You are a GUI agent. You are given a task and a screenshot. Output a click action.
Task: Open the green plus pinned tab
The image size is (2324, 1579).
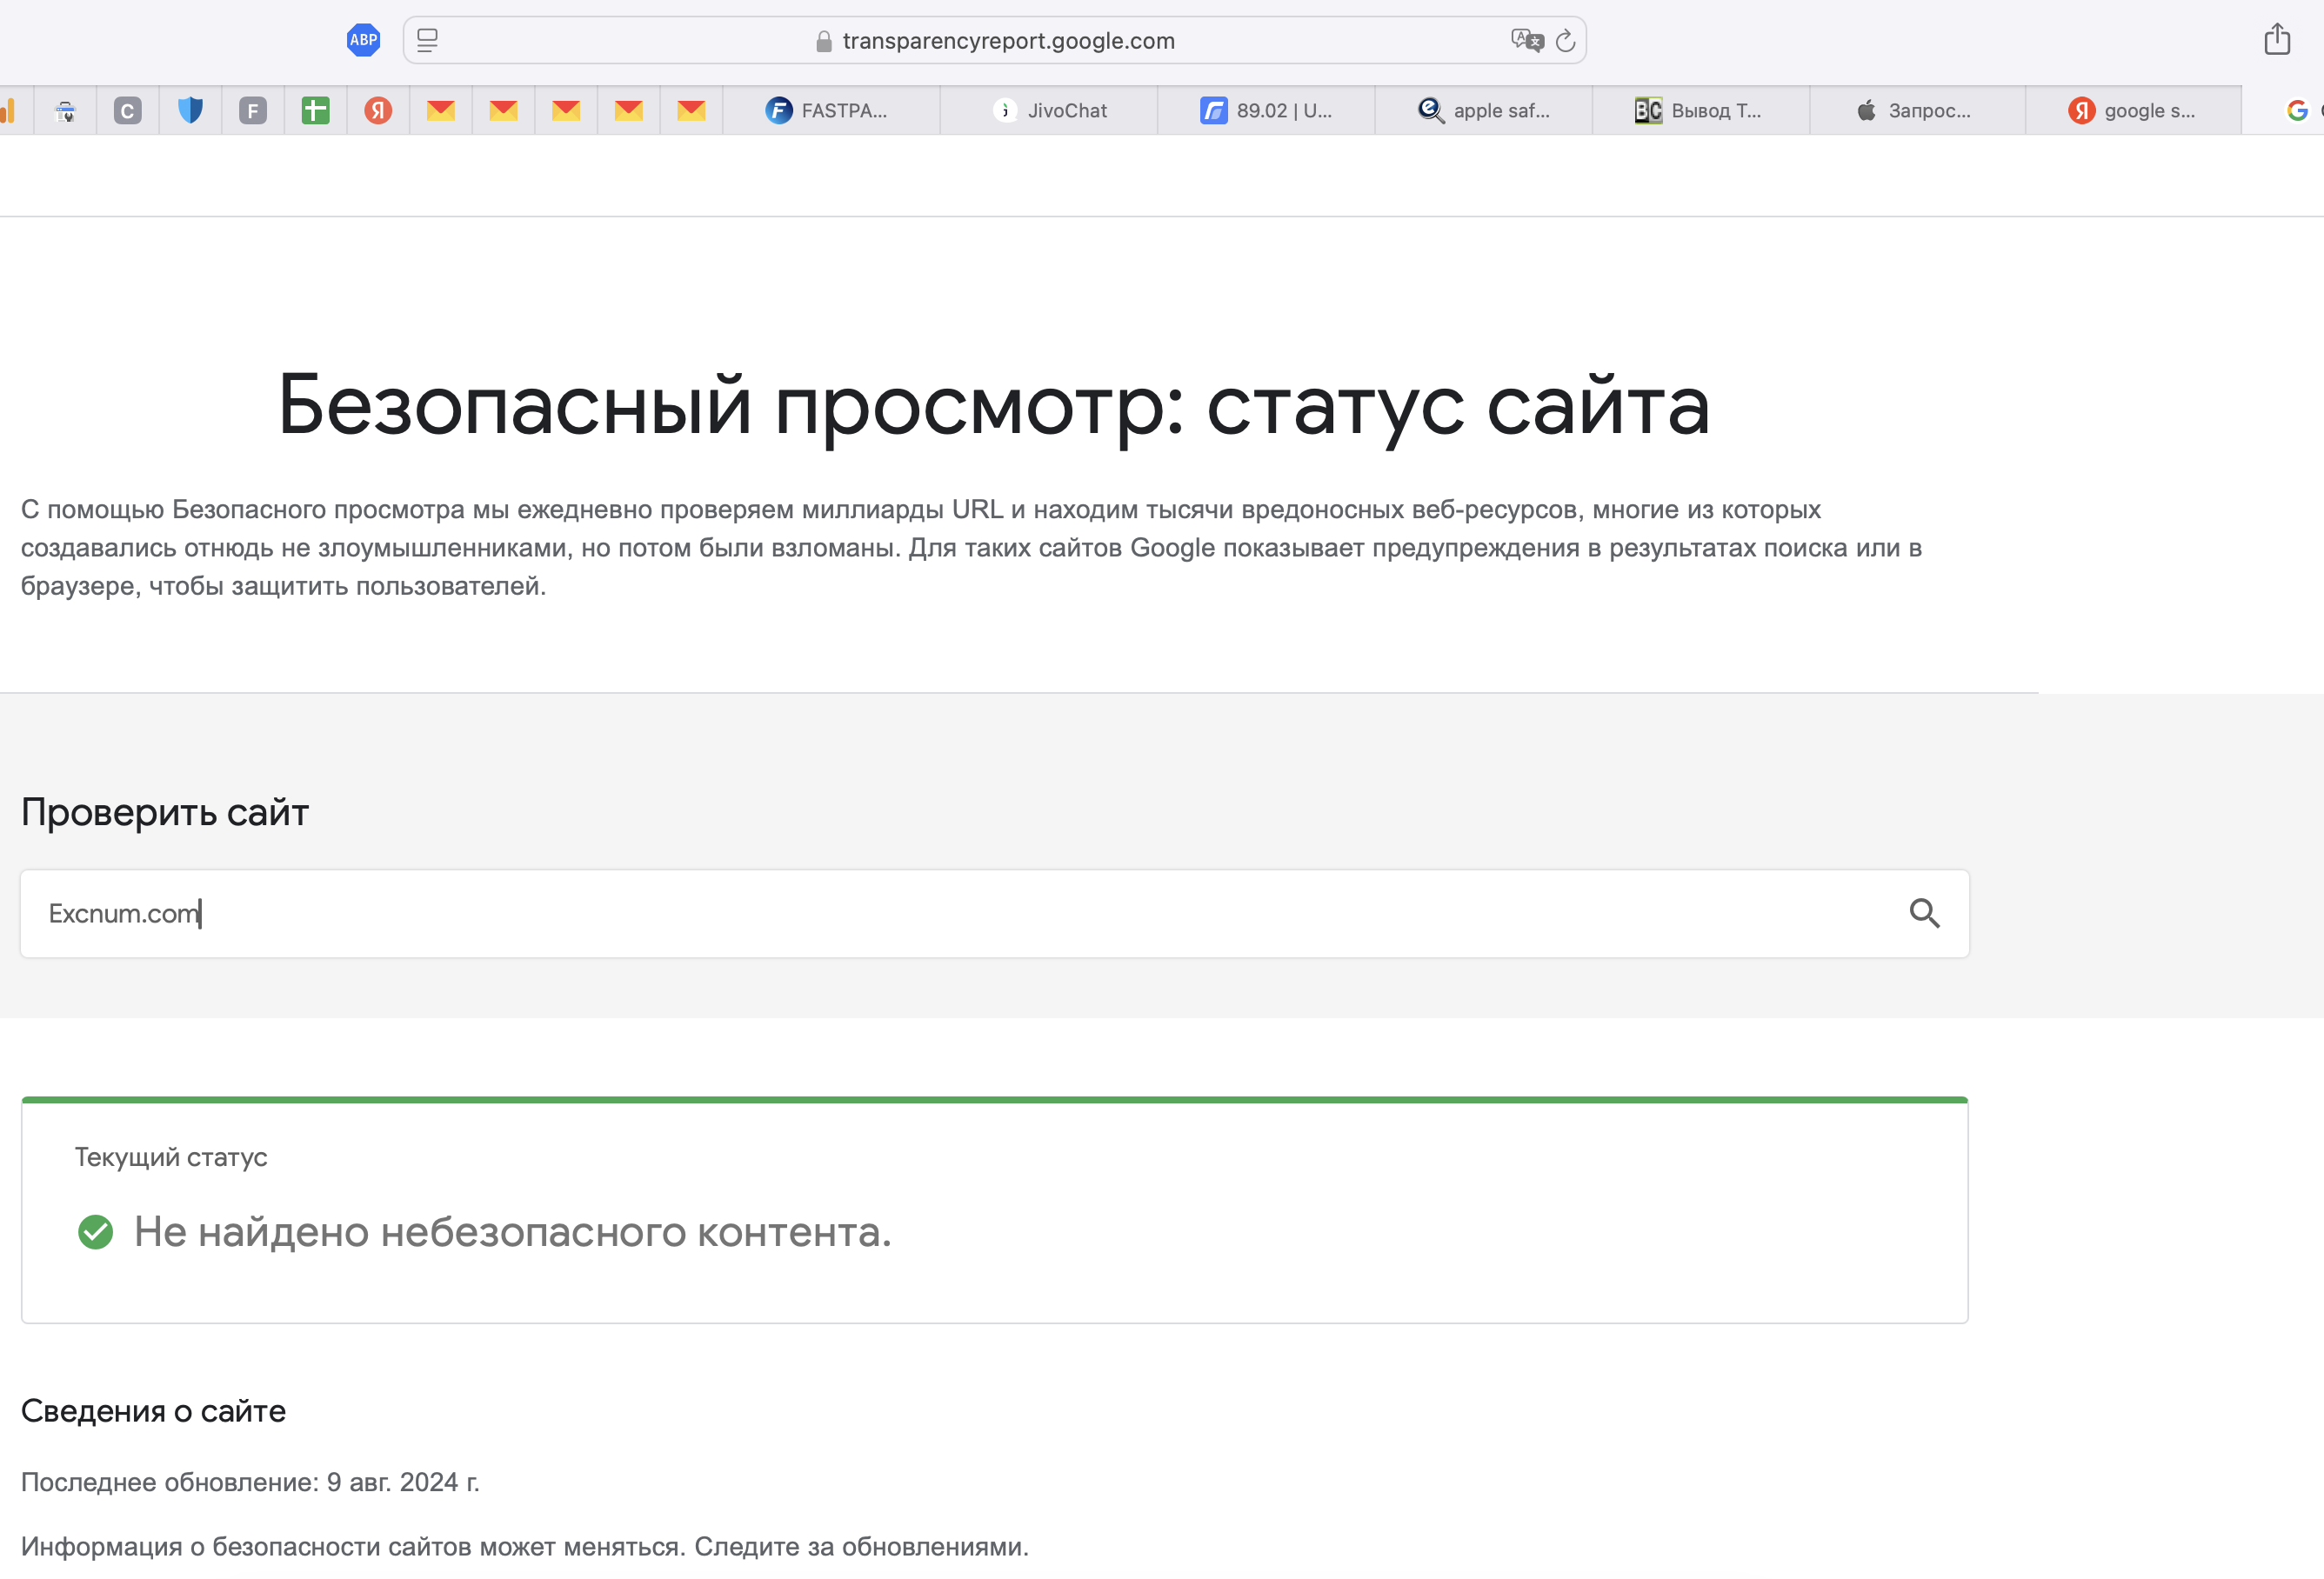pos(315,110)
